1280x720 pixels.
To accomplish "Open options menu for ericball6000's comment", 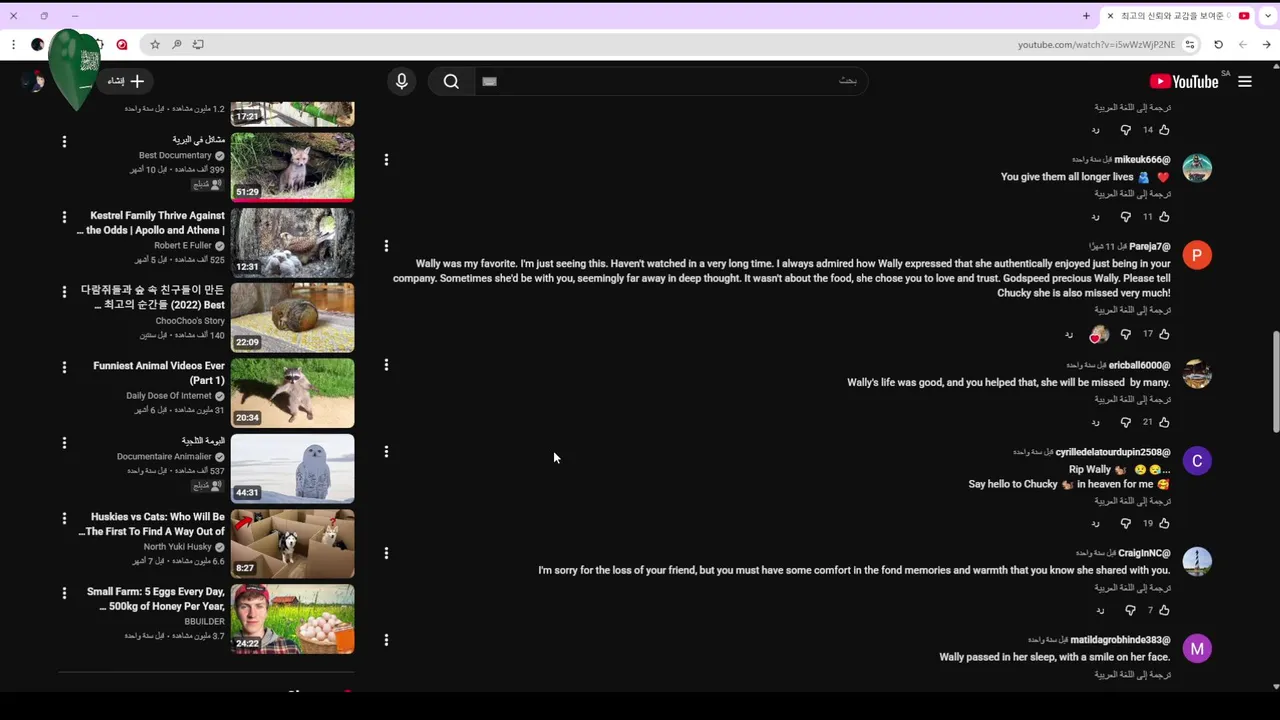I will (386, 365).
